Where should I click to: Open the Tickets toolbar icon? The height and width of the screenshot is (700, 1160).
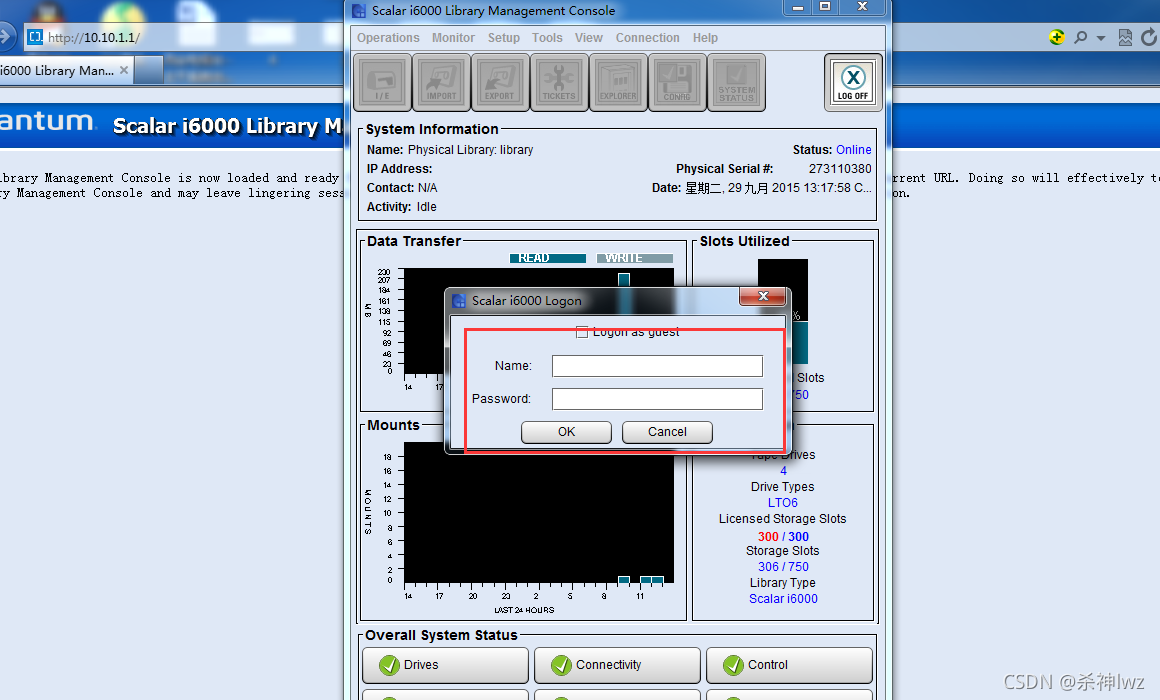(x=559, y=82)
